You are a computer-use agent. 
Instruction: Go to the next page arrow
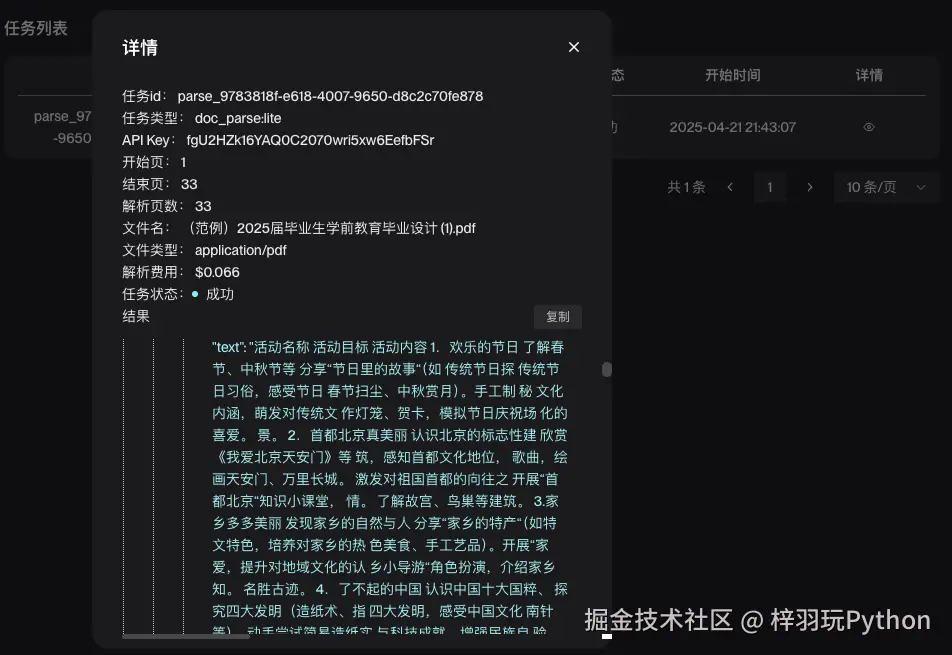pos(810,187)
